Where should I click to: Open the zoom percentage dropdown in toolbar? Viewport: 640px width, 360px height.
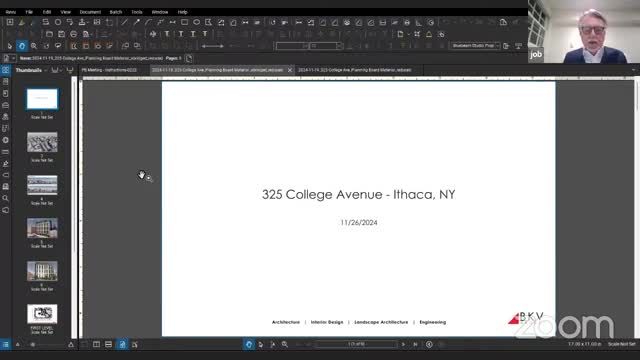point(339,46)
